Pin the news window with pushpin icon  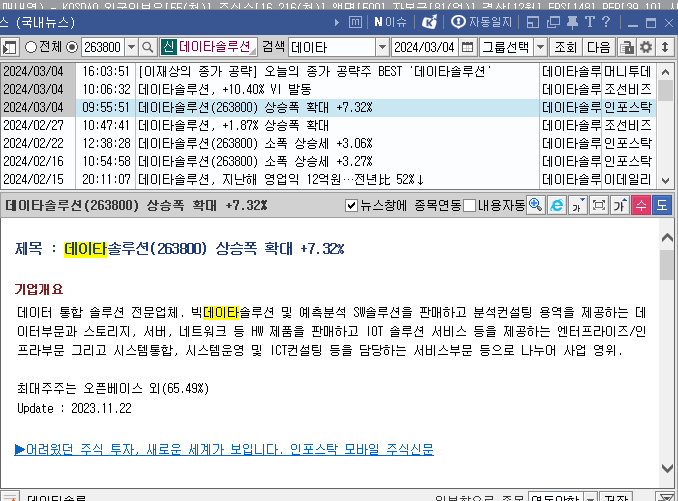pyautogui.click(x=572, y=22)
